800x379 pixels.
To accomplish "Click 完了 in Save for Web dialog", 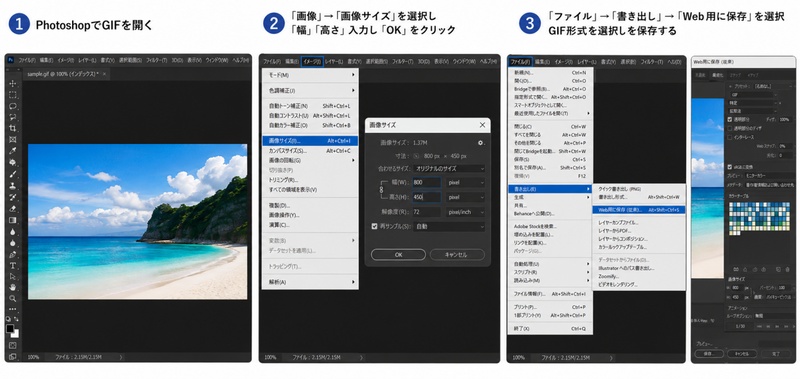I will tap(776, 353).
